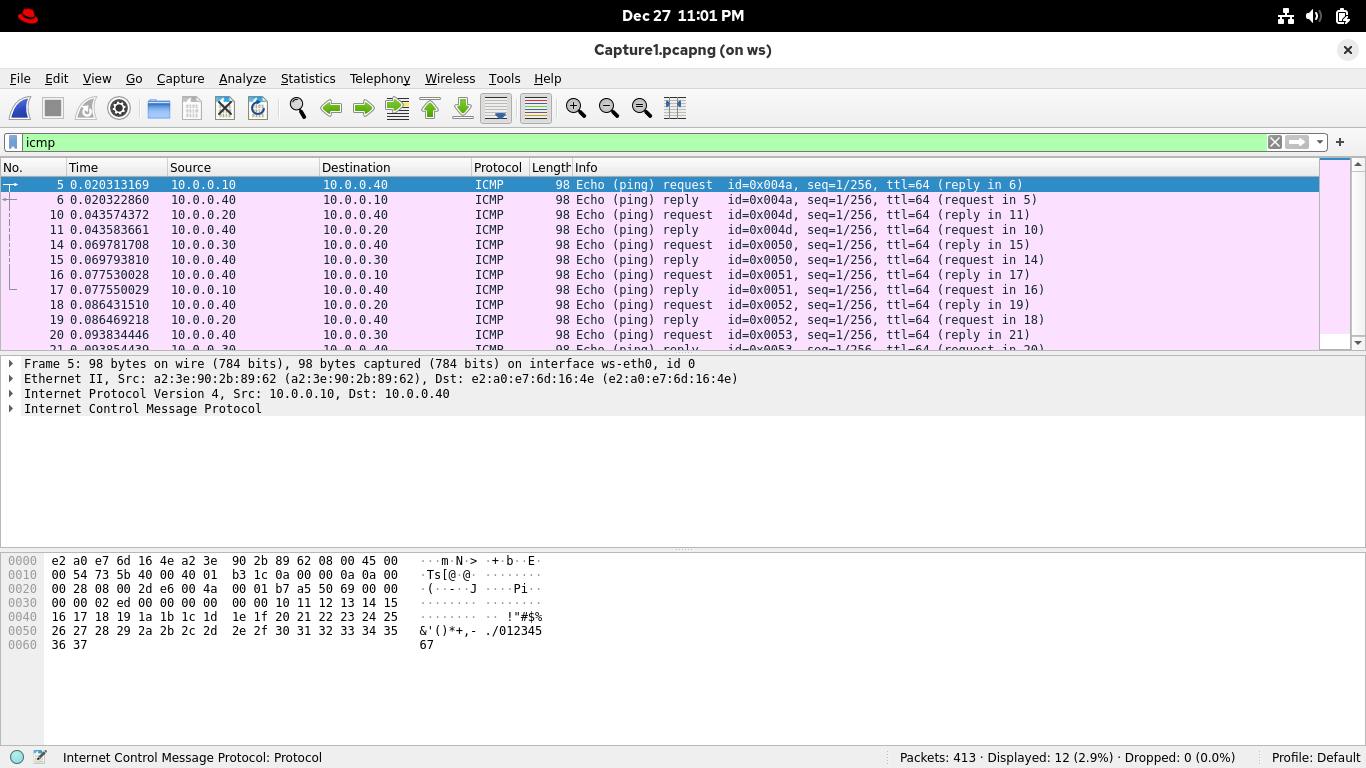Open the Analyze menu

(242, 78)
